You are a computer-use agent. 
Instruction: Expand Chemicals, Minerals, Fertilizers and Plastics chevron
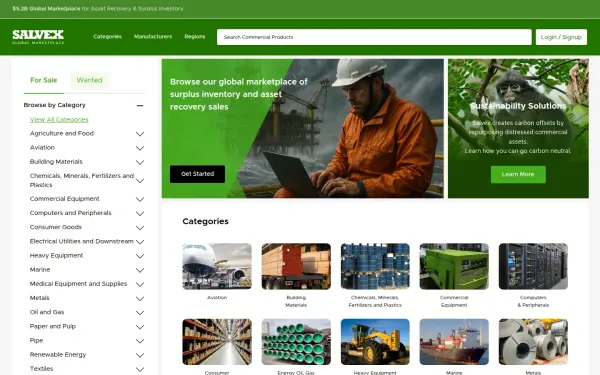pyautogui.click(x=140, y=181)
